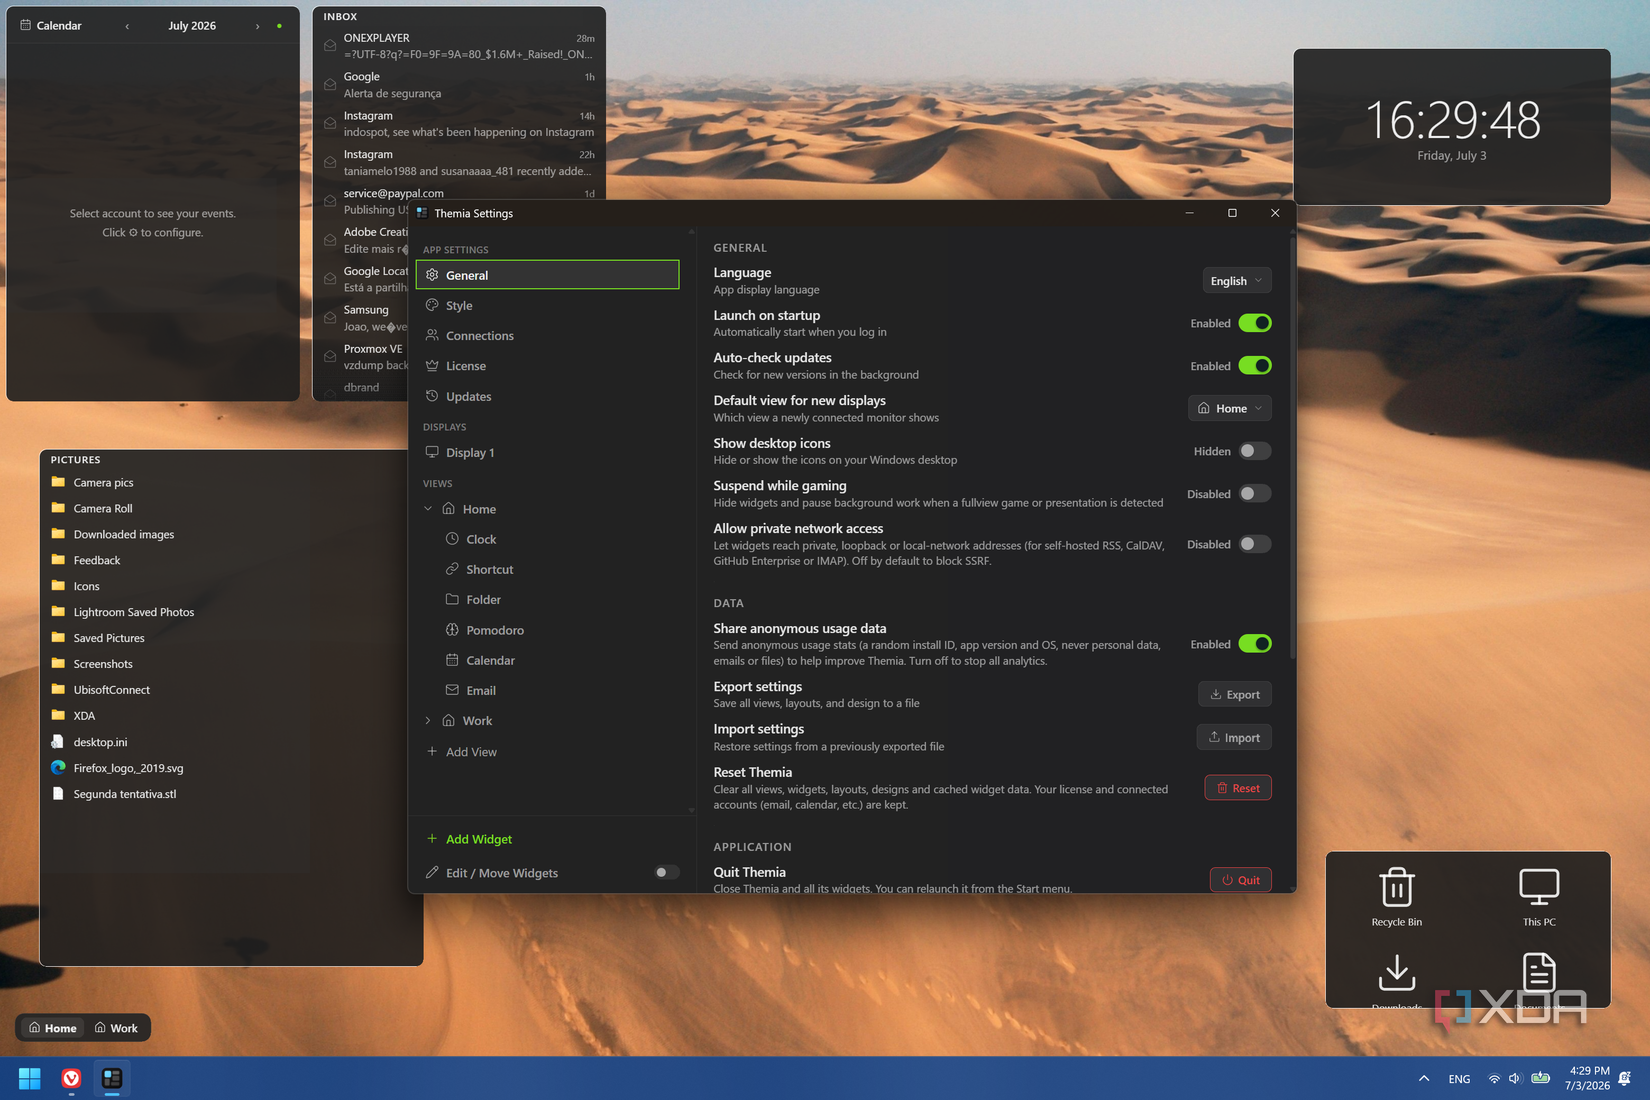Image resolution: width=1650 pixels, height=1100 pixels.
Task: Click the Downloads shortcut arrow icon
Action: (1396, 972)
